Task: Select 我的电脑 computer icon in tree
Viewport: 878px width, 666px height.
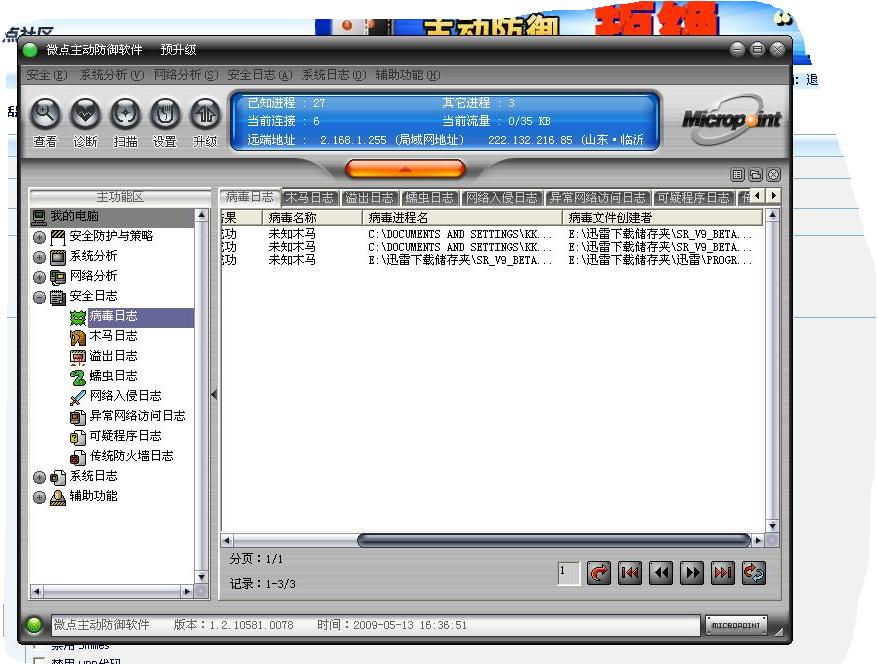Action: click(39, 217)
